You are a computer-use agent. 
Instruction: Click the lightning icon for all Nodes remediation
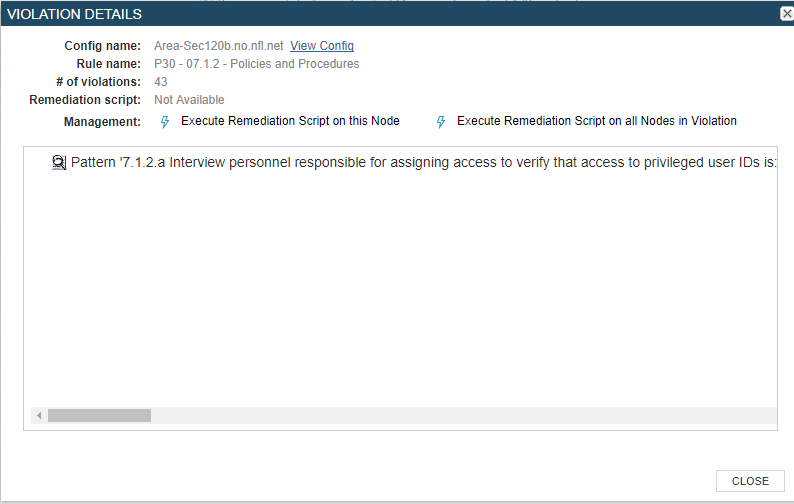(x=441, y=122)
